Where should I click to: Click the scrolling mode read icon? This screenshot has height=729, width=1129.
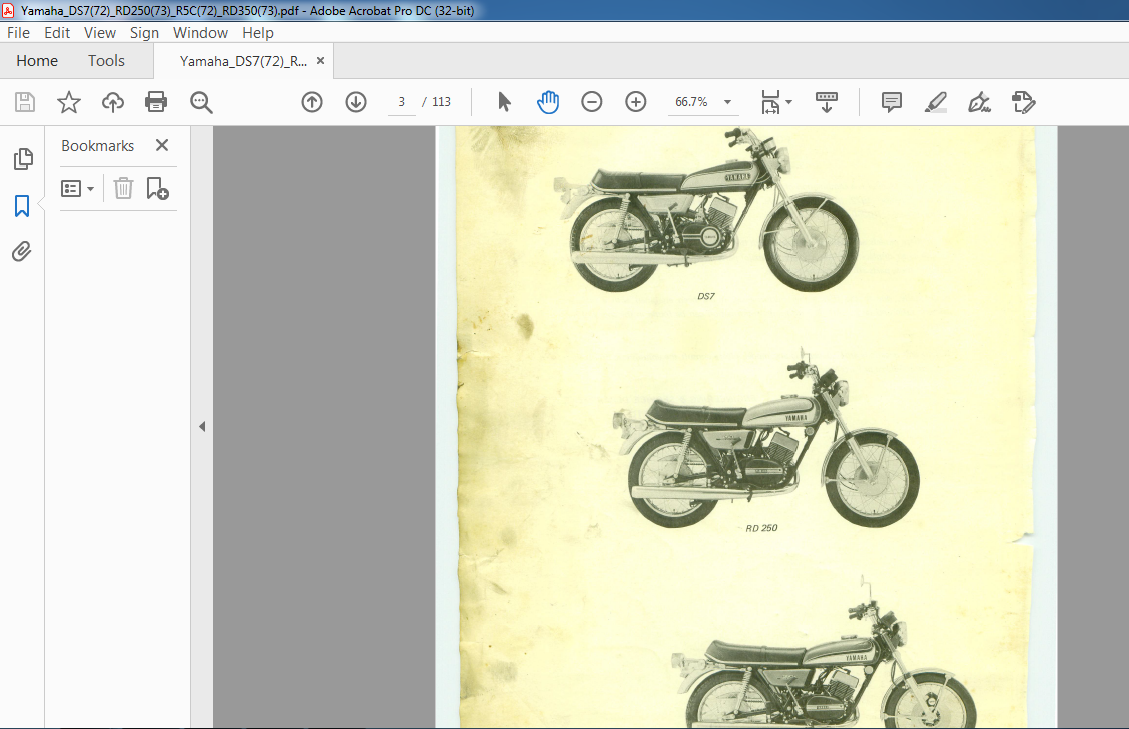[x=827, y=102]
